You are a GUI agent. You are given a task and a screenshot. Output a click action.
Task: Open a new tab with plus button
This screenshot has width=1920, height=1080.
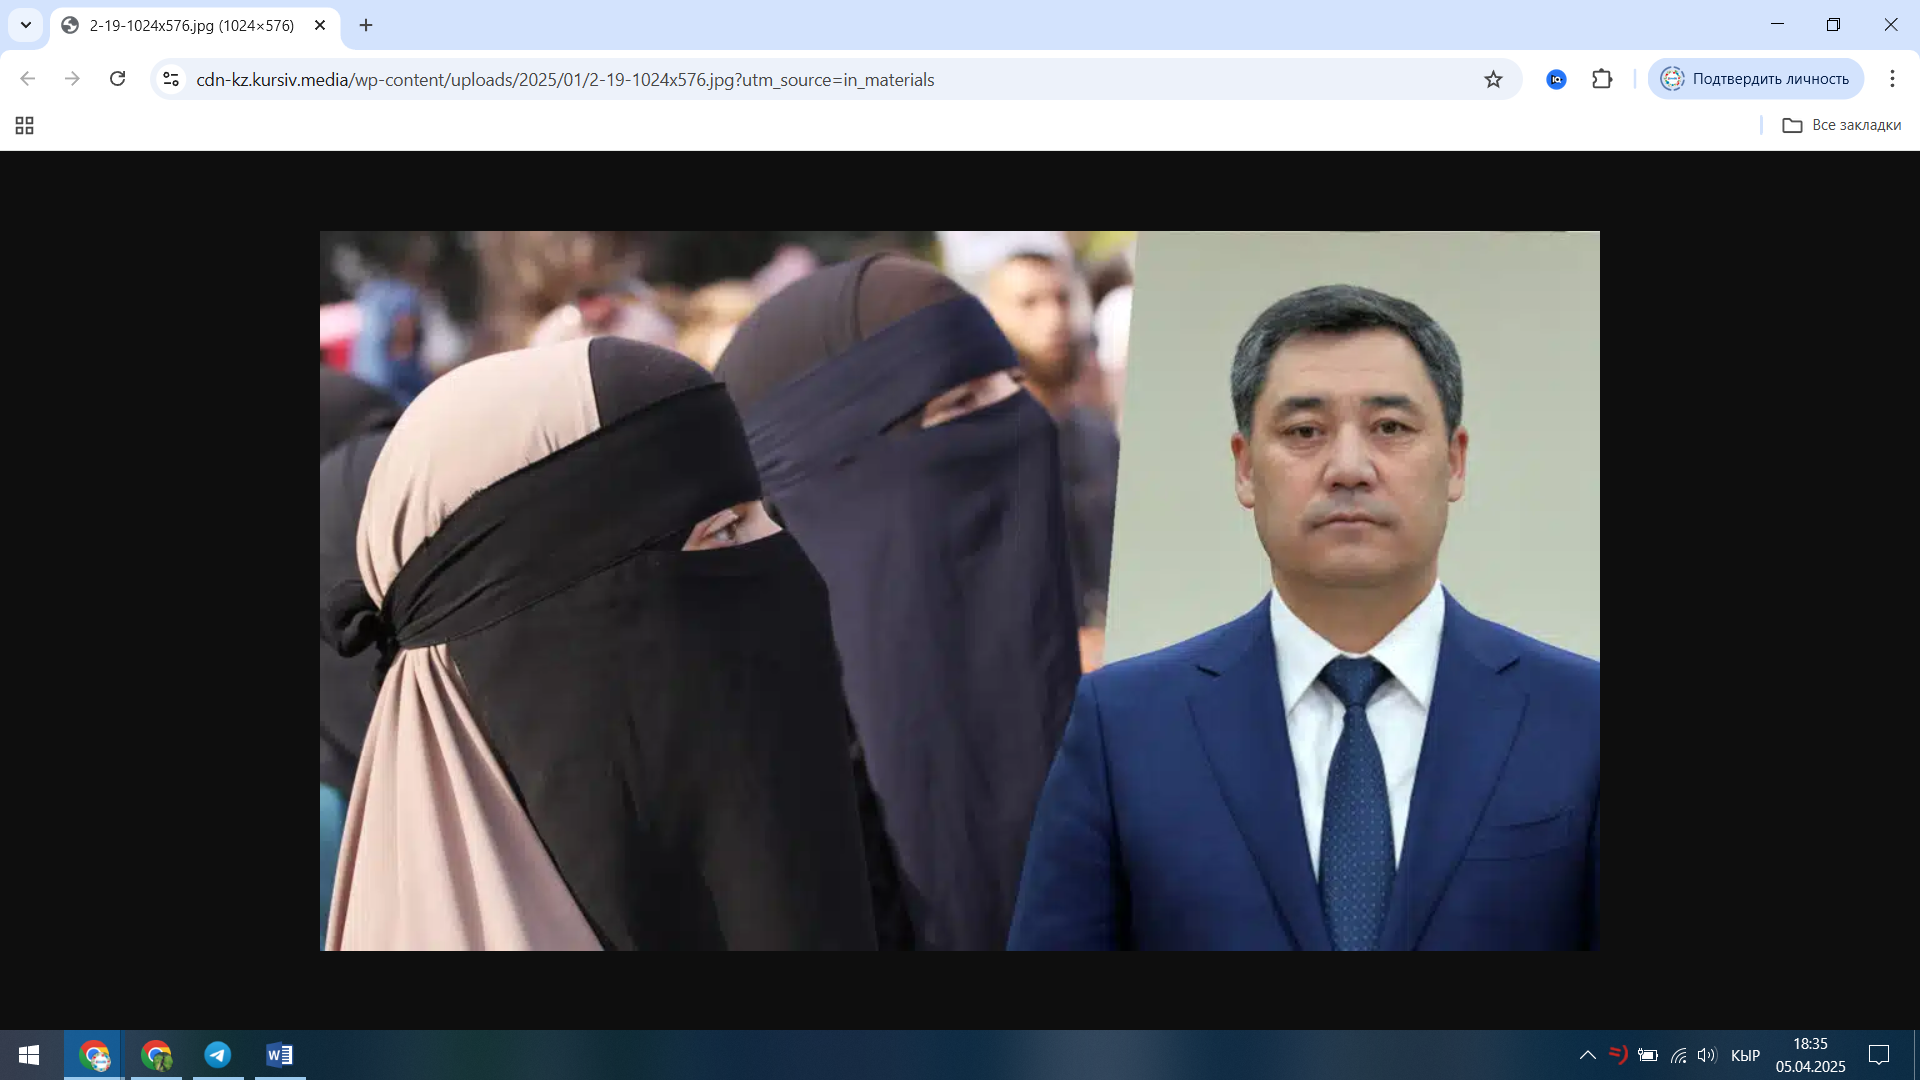tap(366, 25)
